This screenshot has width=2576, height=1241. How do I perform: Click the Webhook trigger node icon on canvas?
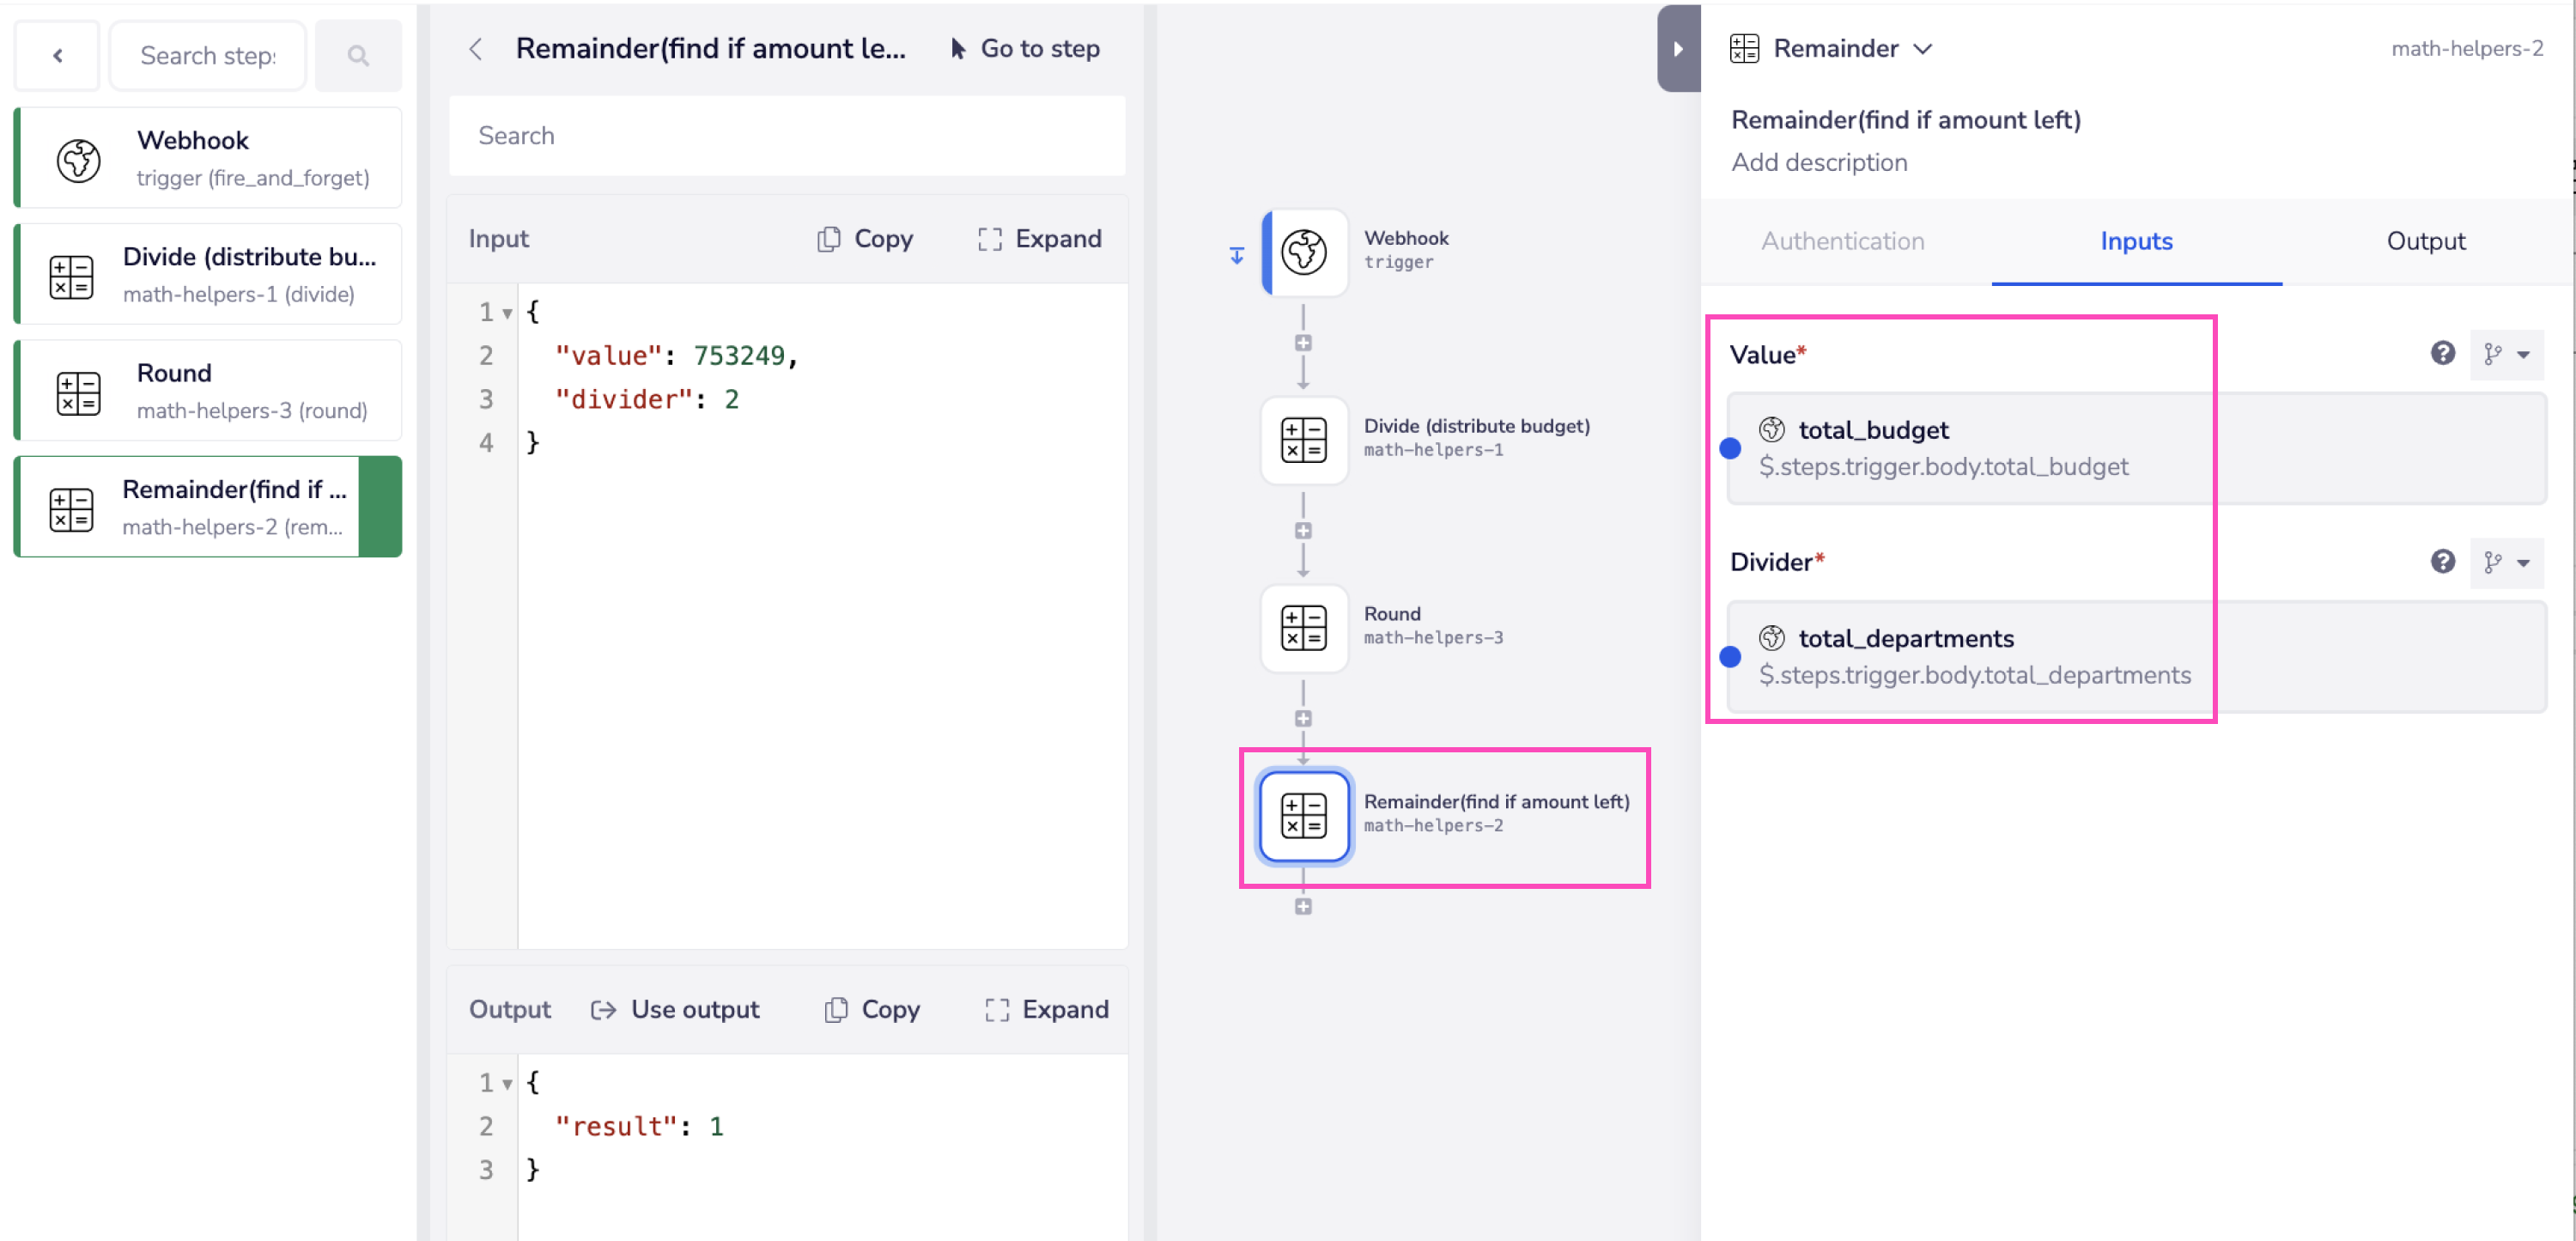tap(1304, 251)
